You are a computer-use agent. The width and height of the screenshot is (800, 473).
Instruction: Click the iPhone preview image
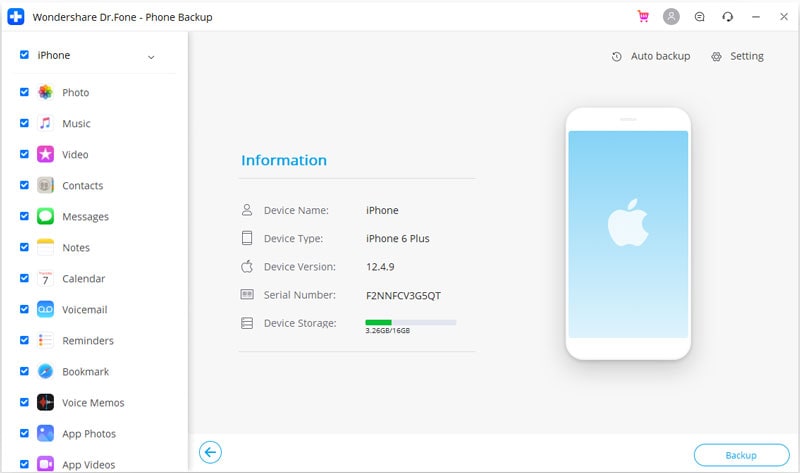pyautogui.click(x=627, y=234)
